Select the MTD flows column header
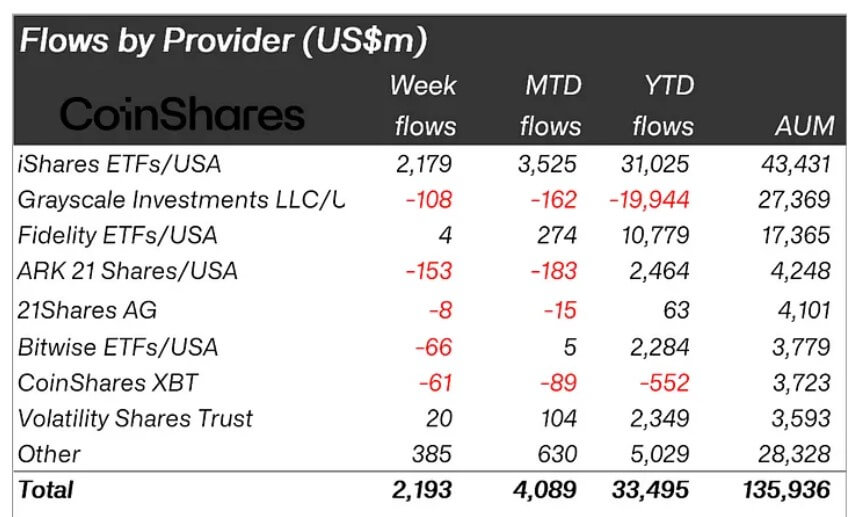This screenshot has width=856, height=517. [550, 106]
